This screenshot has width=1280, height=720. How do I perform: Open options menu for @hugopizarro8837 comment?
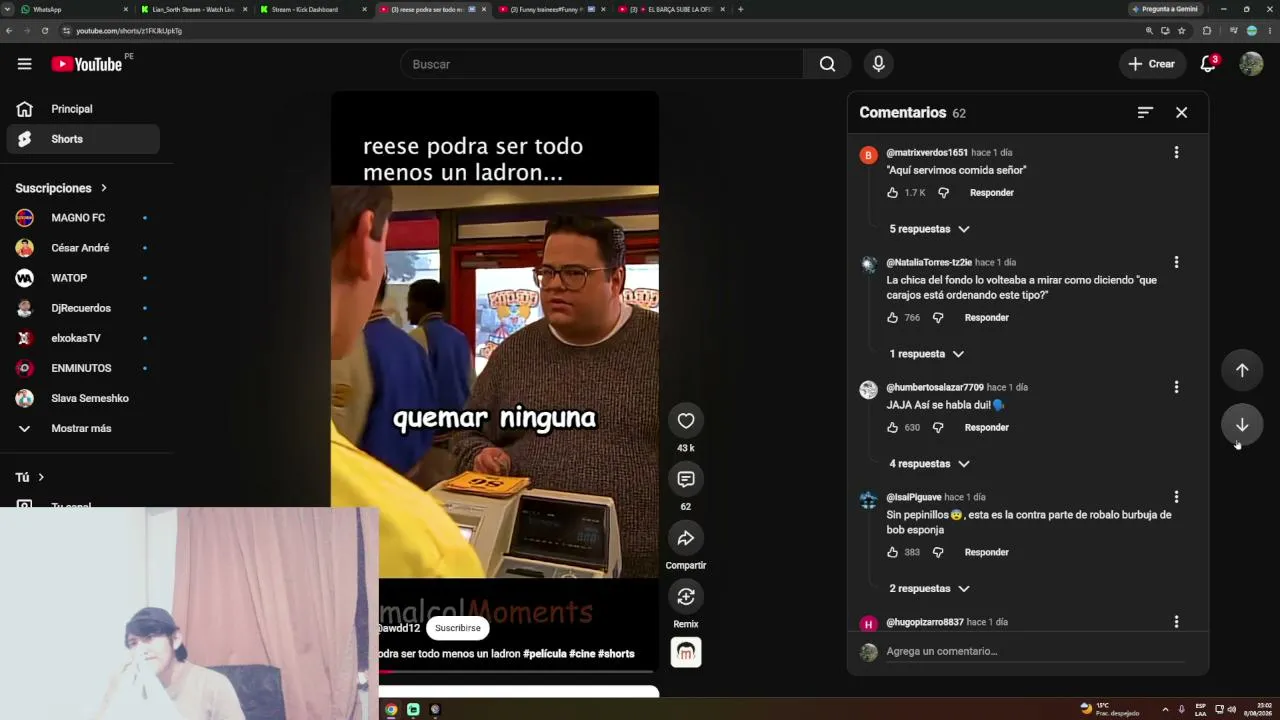coord(1176,622)
